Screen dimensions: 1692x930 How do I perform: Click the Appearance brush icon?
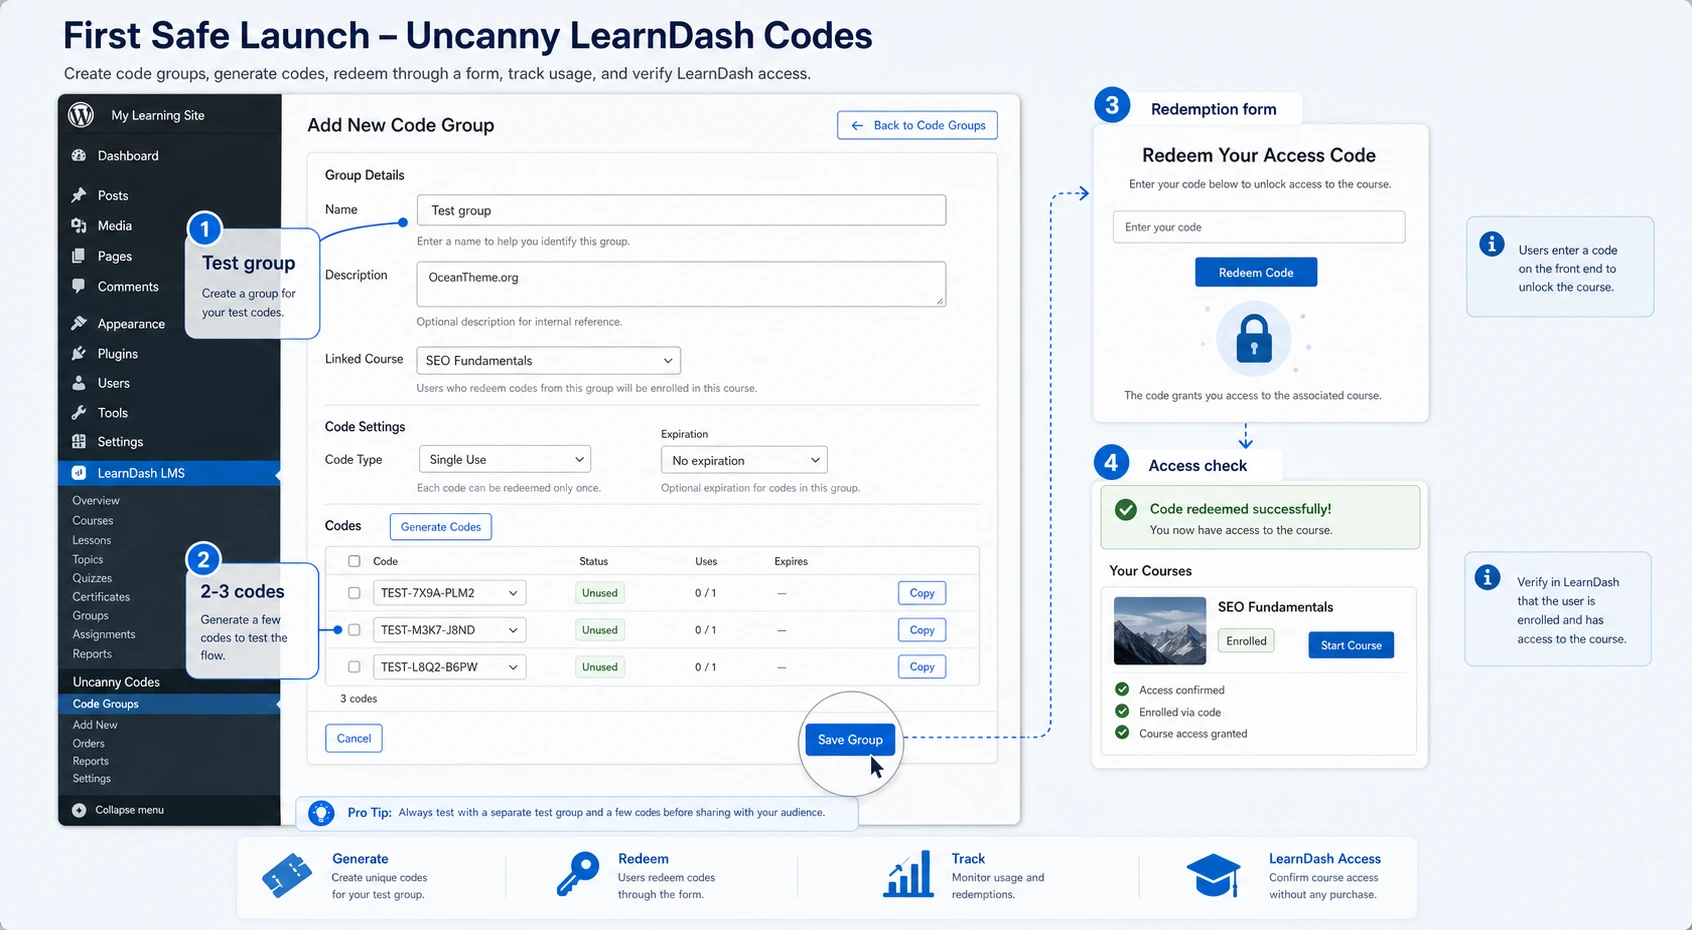[x=79, y=323]
